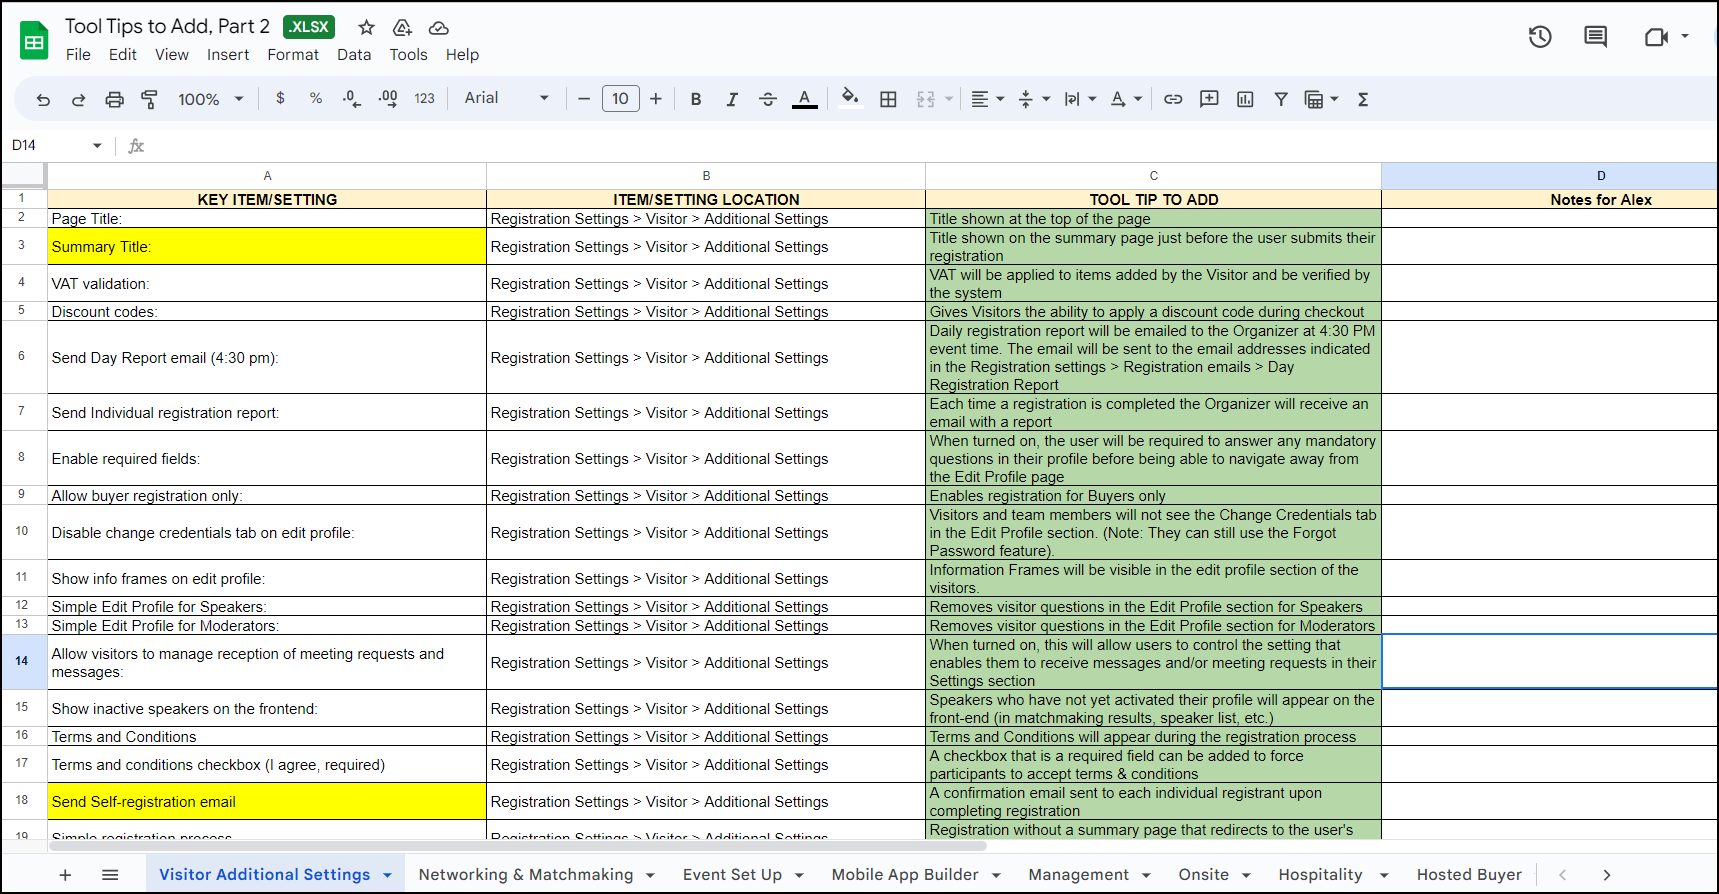
Task: Format as percent
Action: coord(316,98)
